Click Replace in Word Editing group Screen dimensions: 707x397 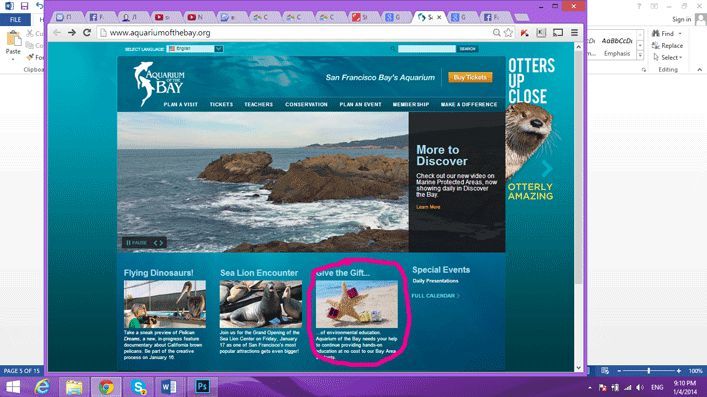(667, 46)
